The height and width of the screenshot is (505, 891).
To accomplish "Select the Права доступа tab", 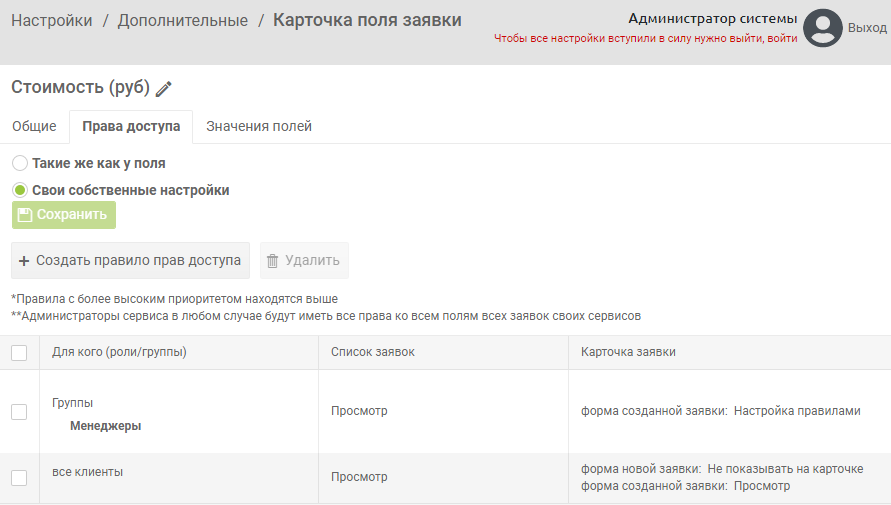I will click(131, 127).
